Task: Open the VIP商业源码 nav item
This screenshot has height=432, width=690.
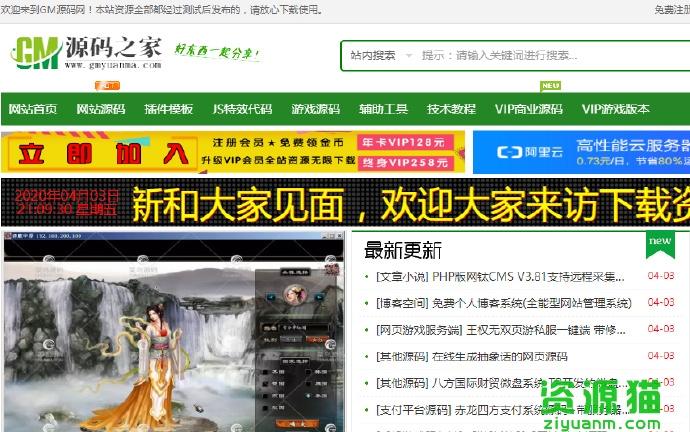Action: click(529, 109)
